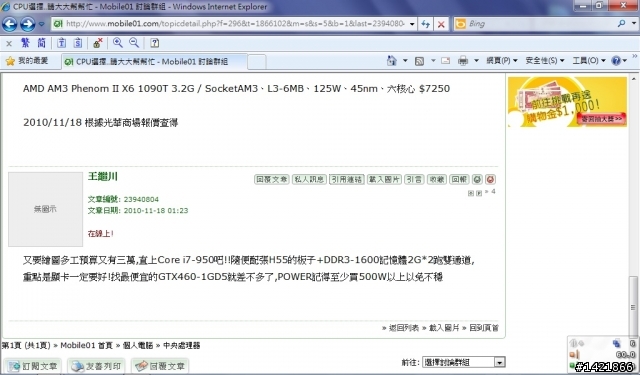640x375 pixels.
Task: Convert page to Simplified Chinese (简)
Action: [42, 43]
